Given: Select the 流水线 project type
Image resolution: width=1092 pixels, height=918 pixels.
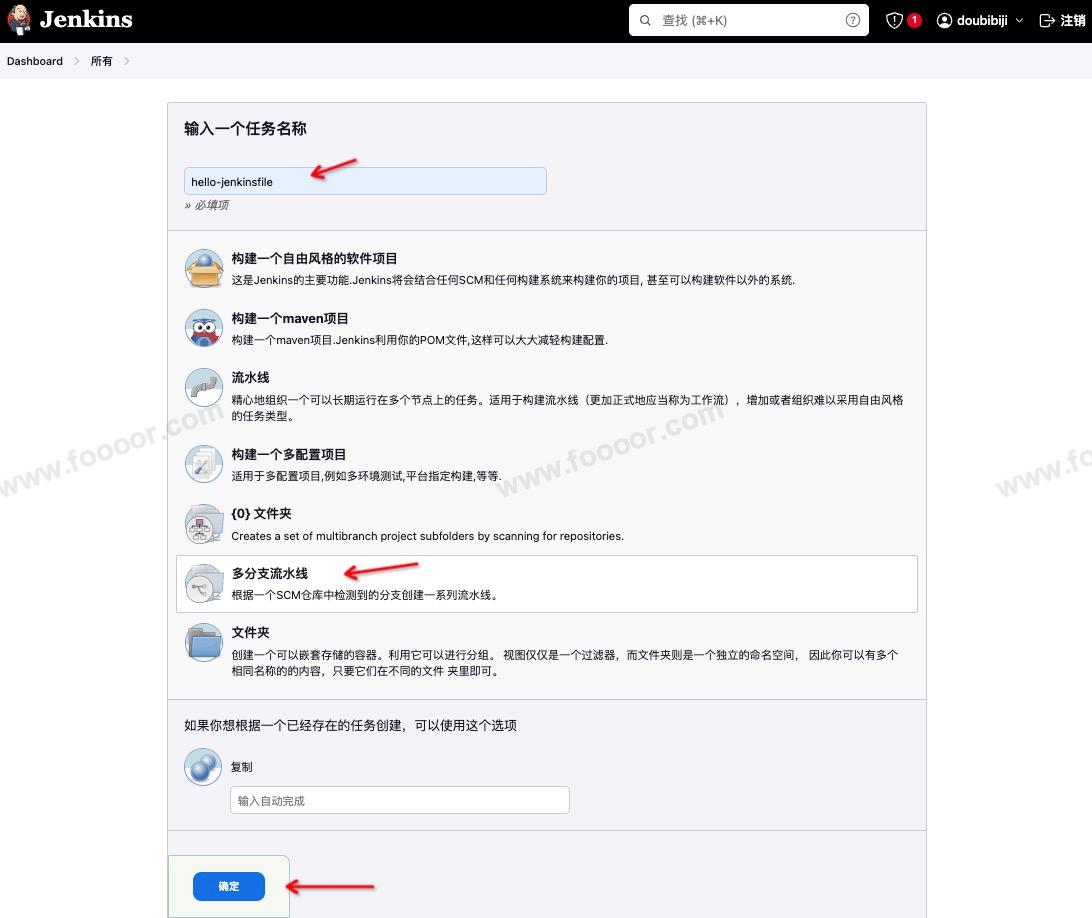Looking at the screenshot, I should click(x=250, y=378).
